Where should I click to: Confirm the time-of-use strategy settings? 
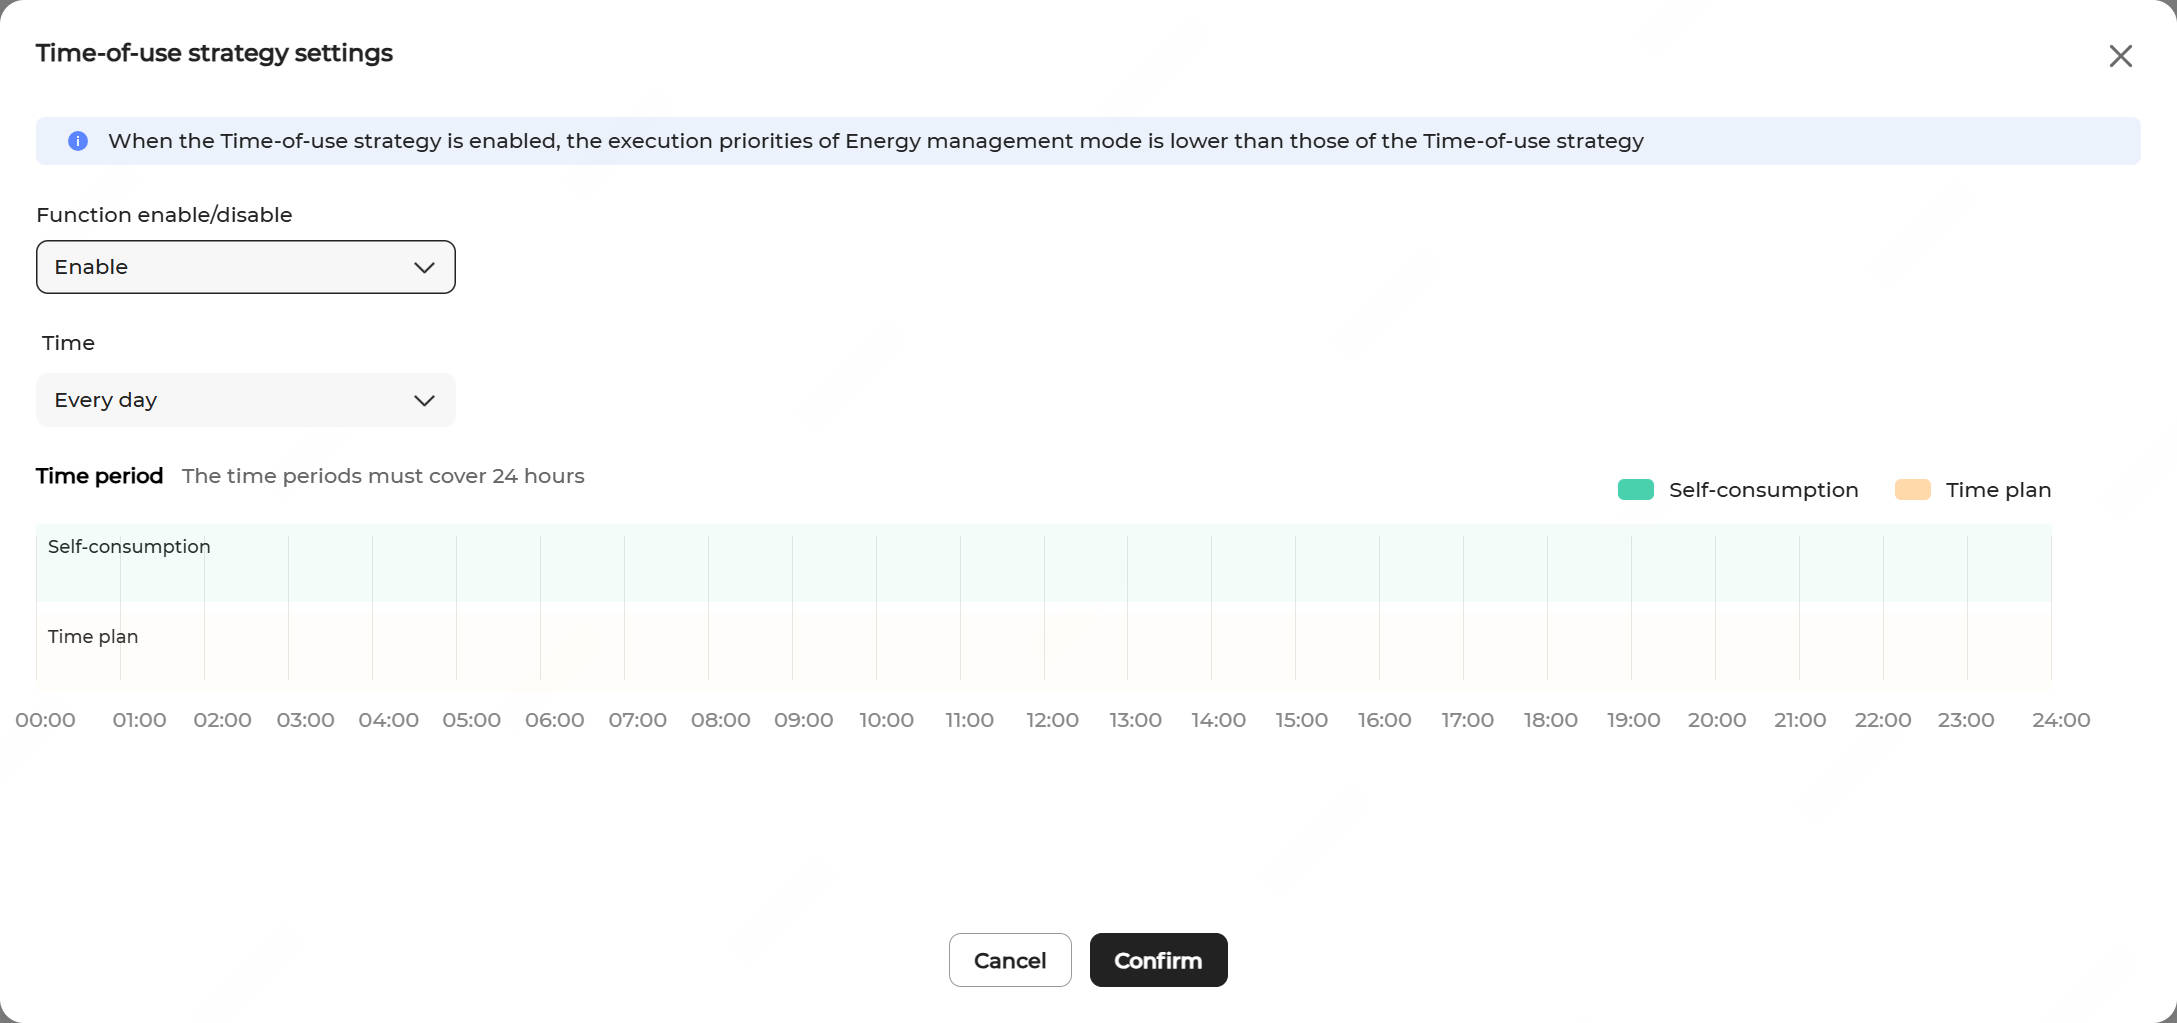click(x=1158, y=960)
